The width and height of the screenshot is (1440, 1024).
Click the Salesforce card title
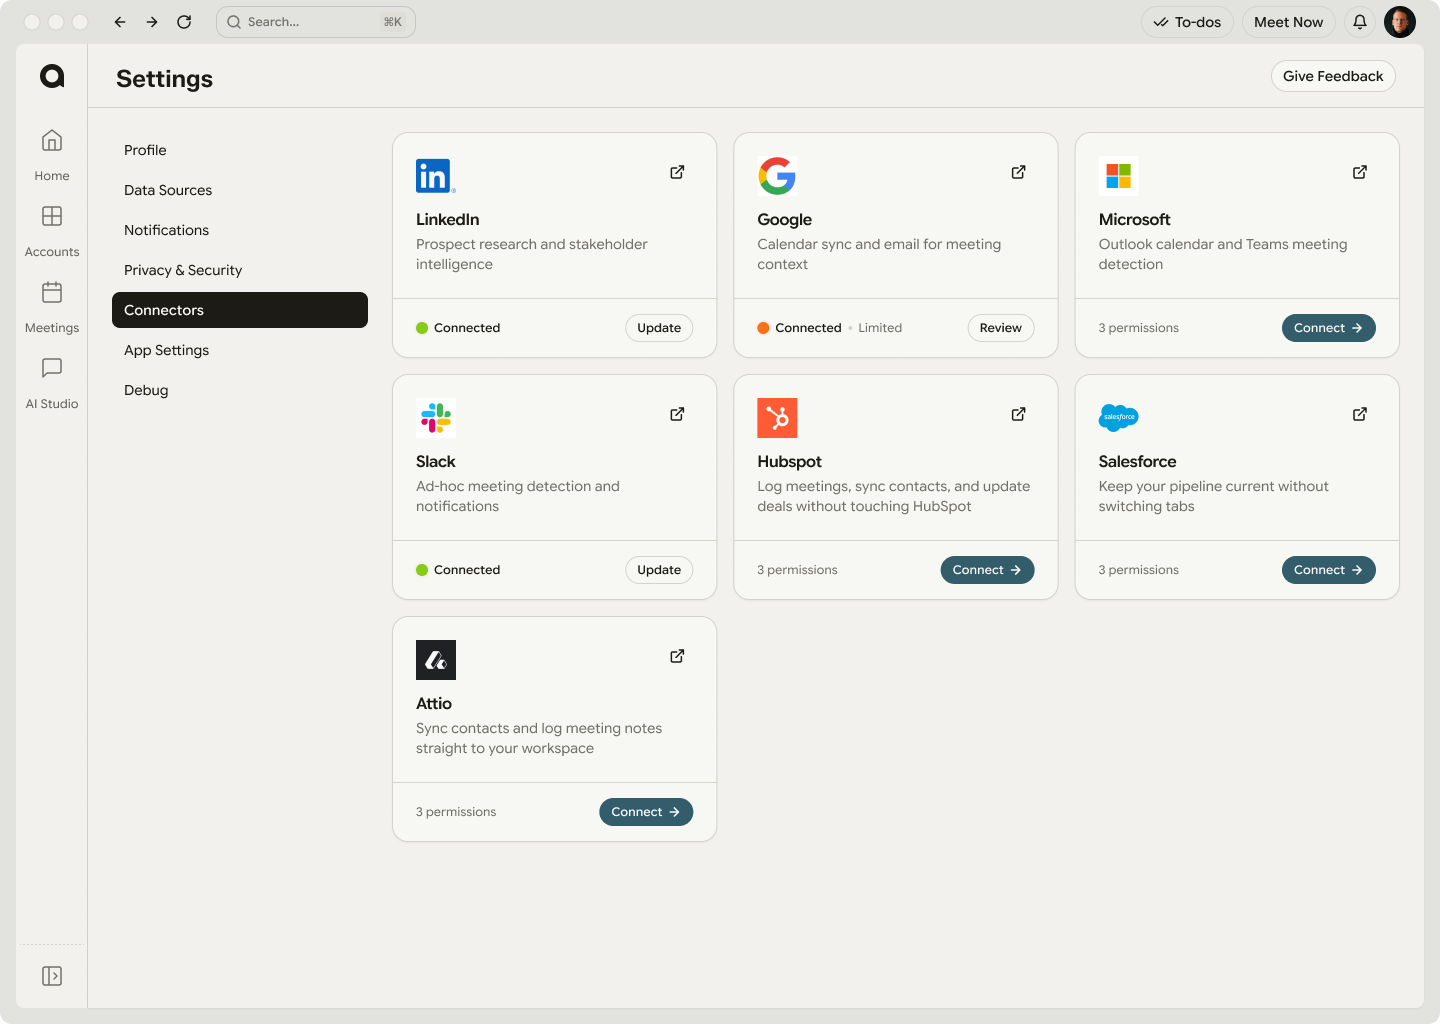pyautogui.click(x=1137, y=462)
